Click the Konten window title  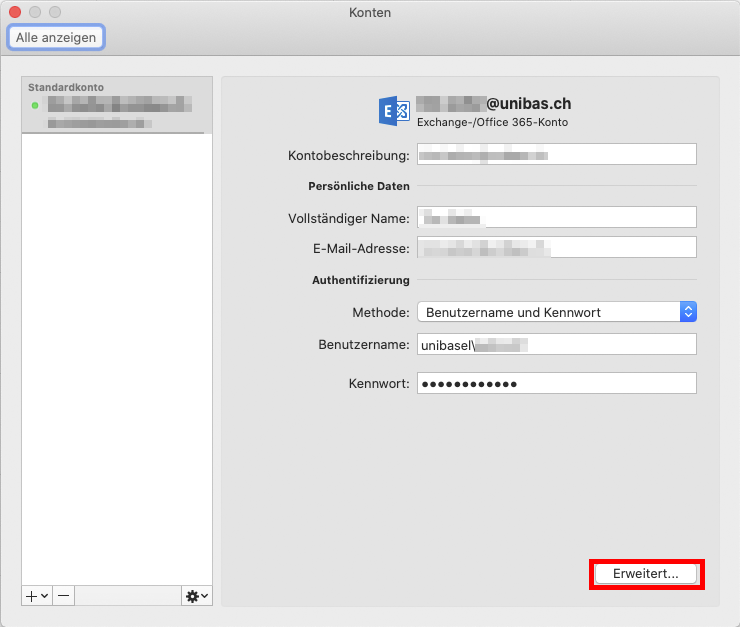click(370, 13)
